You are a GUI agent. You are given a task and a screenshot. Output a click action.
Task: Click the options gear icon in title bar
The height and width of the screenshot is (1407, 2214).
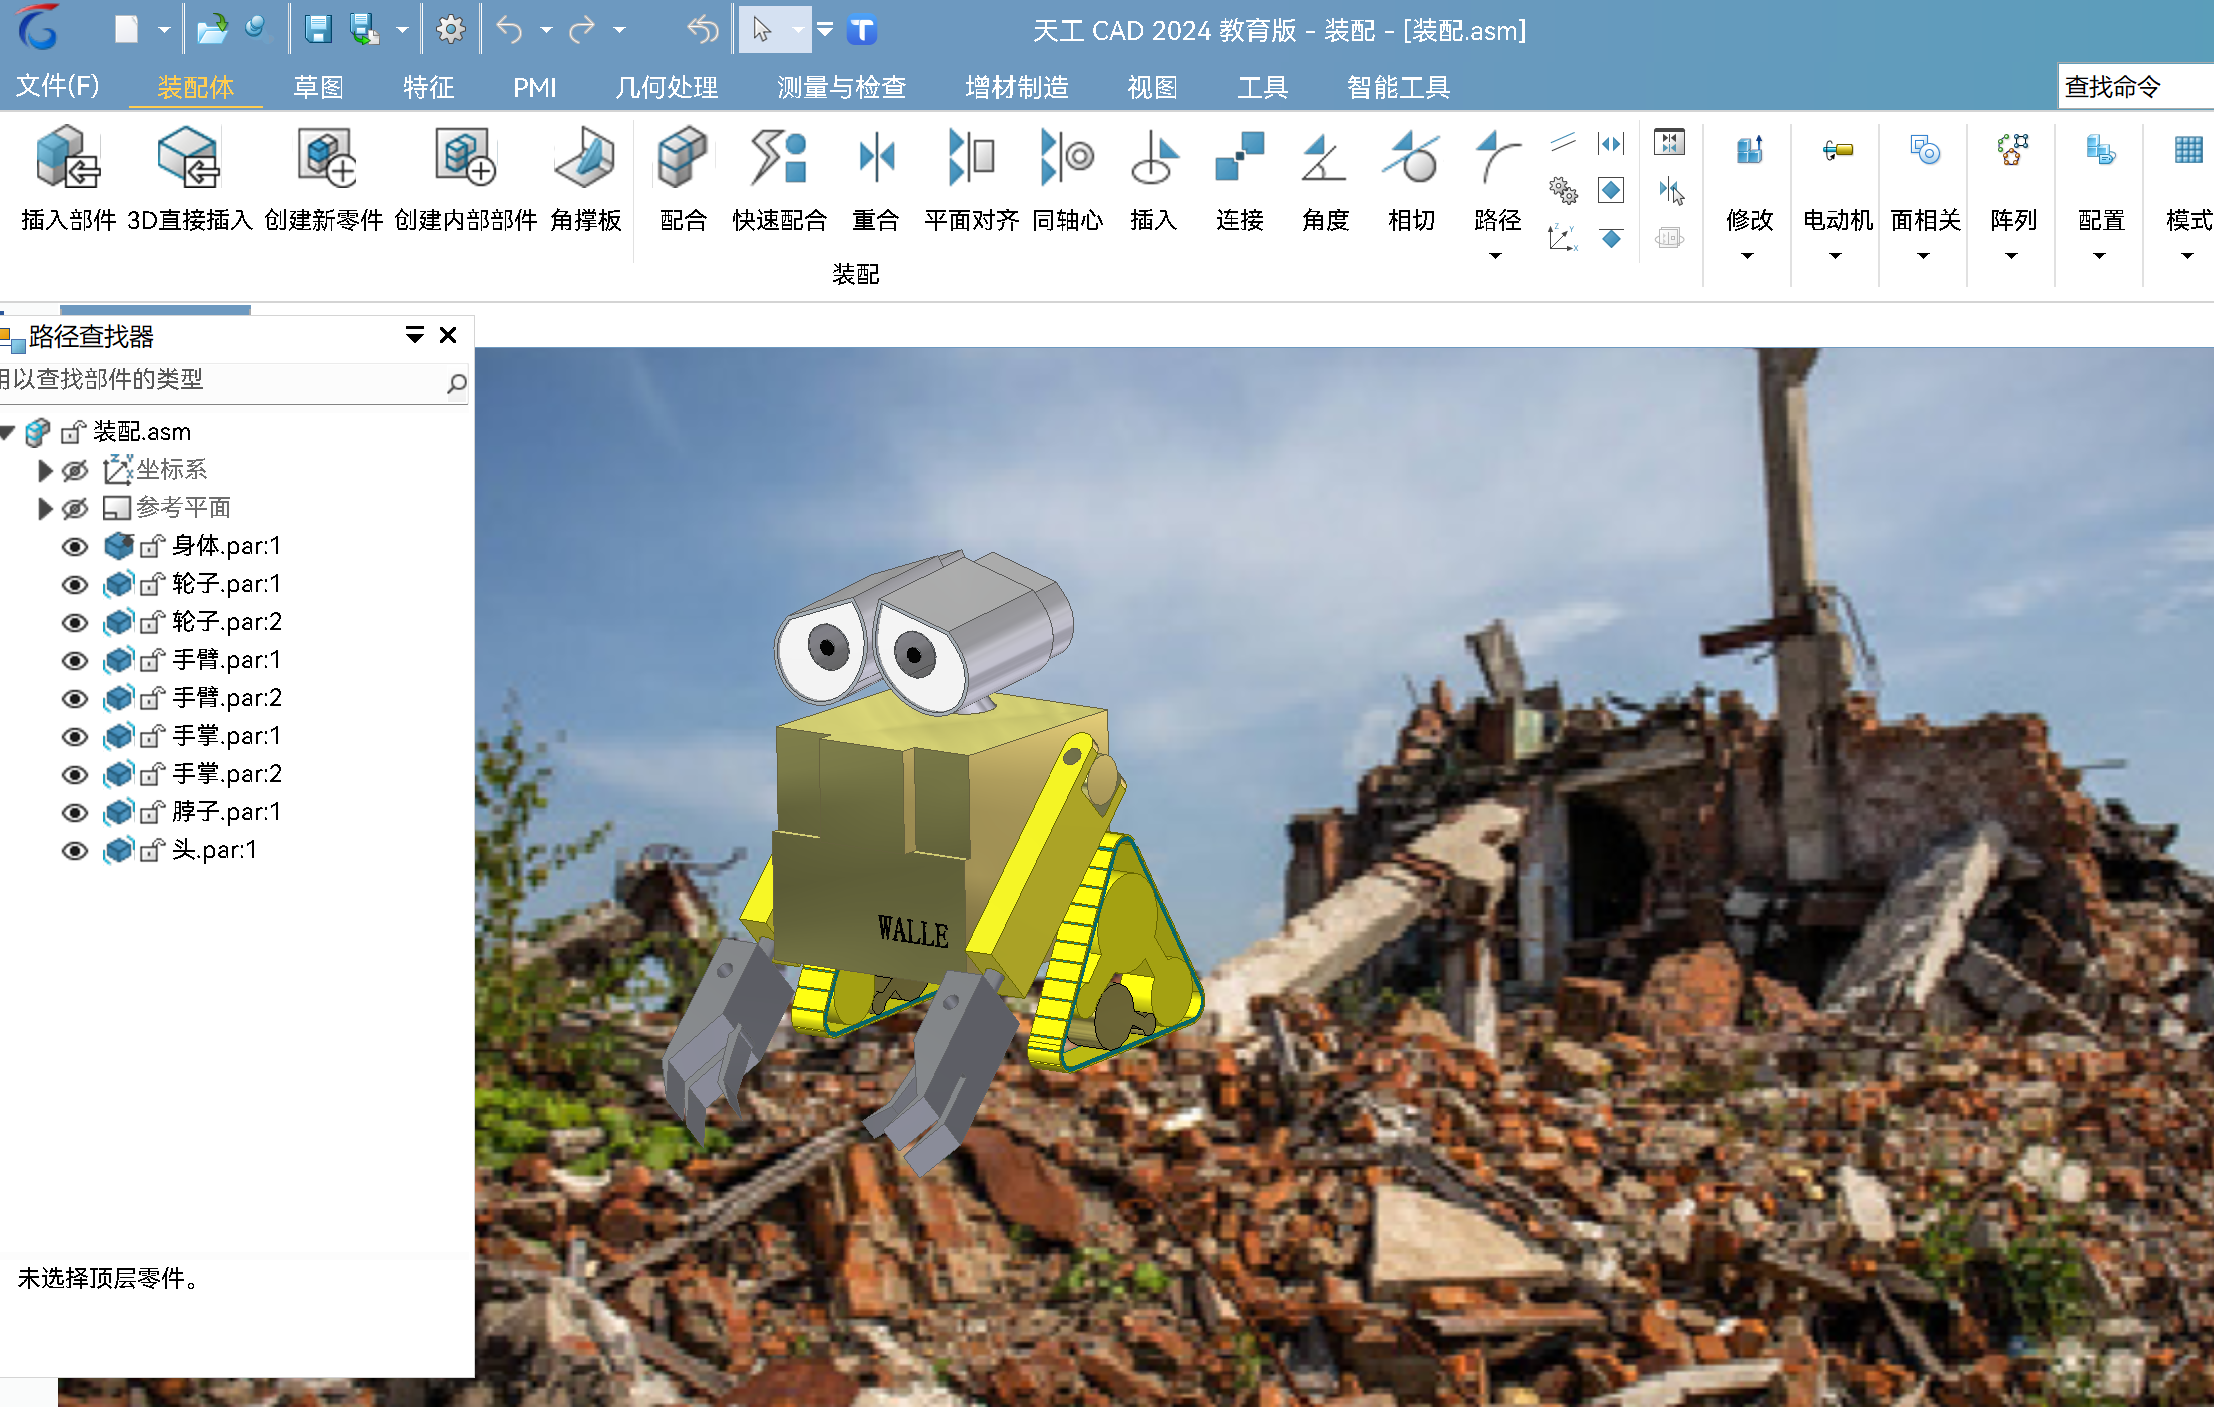[x=451, y=30]
